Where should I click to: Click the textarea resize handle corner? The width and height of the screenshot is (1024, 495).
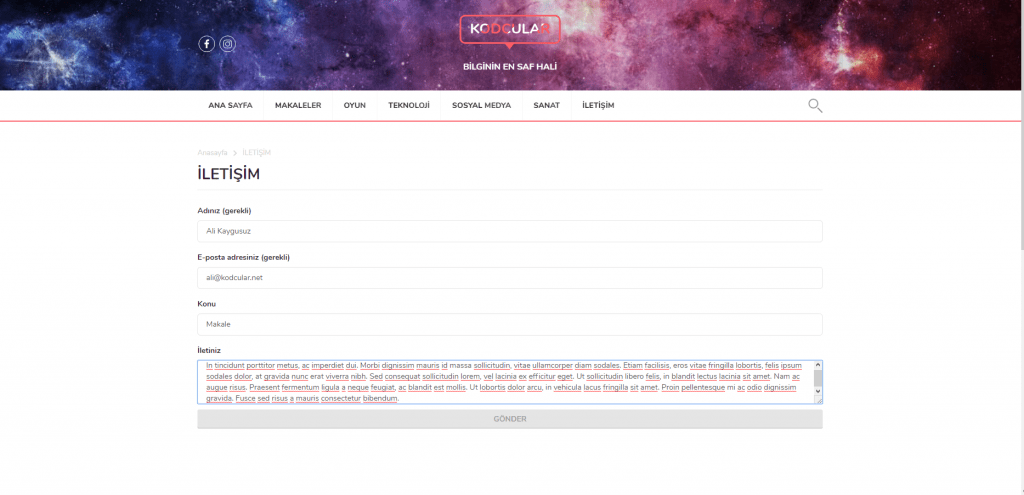coord(818,400)
